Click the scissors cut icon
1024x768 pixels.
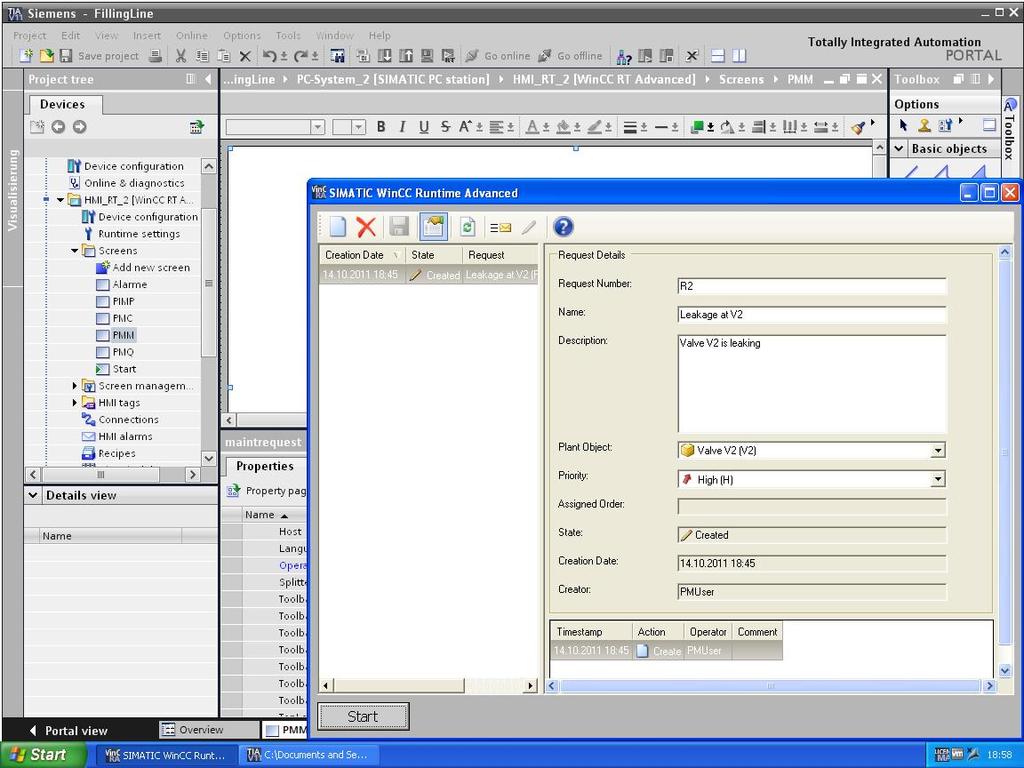181,56
